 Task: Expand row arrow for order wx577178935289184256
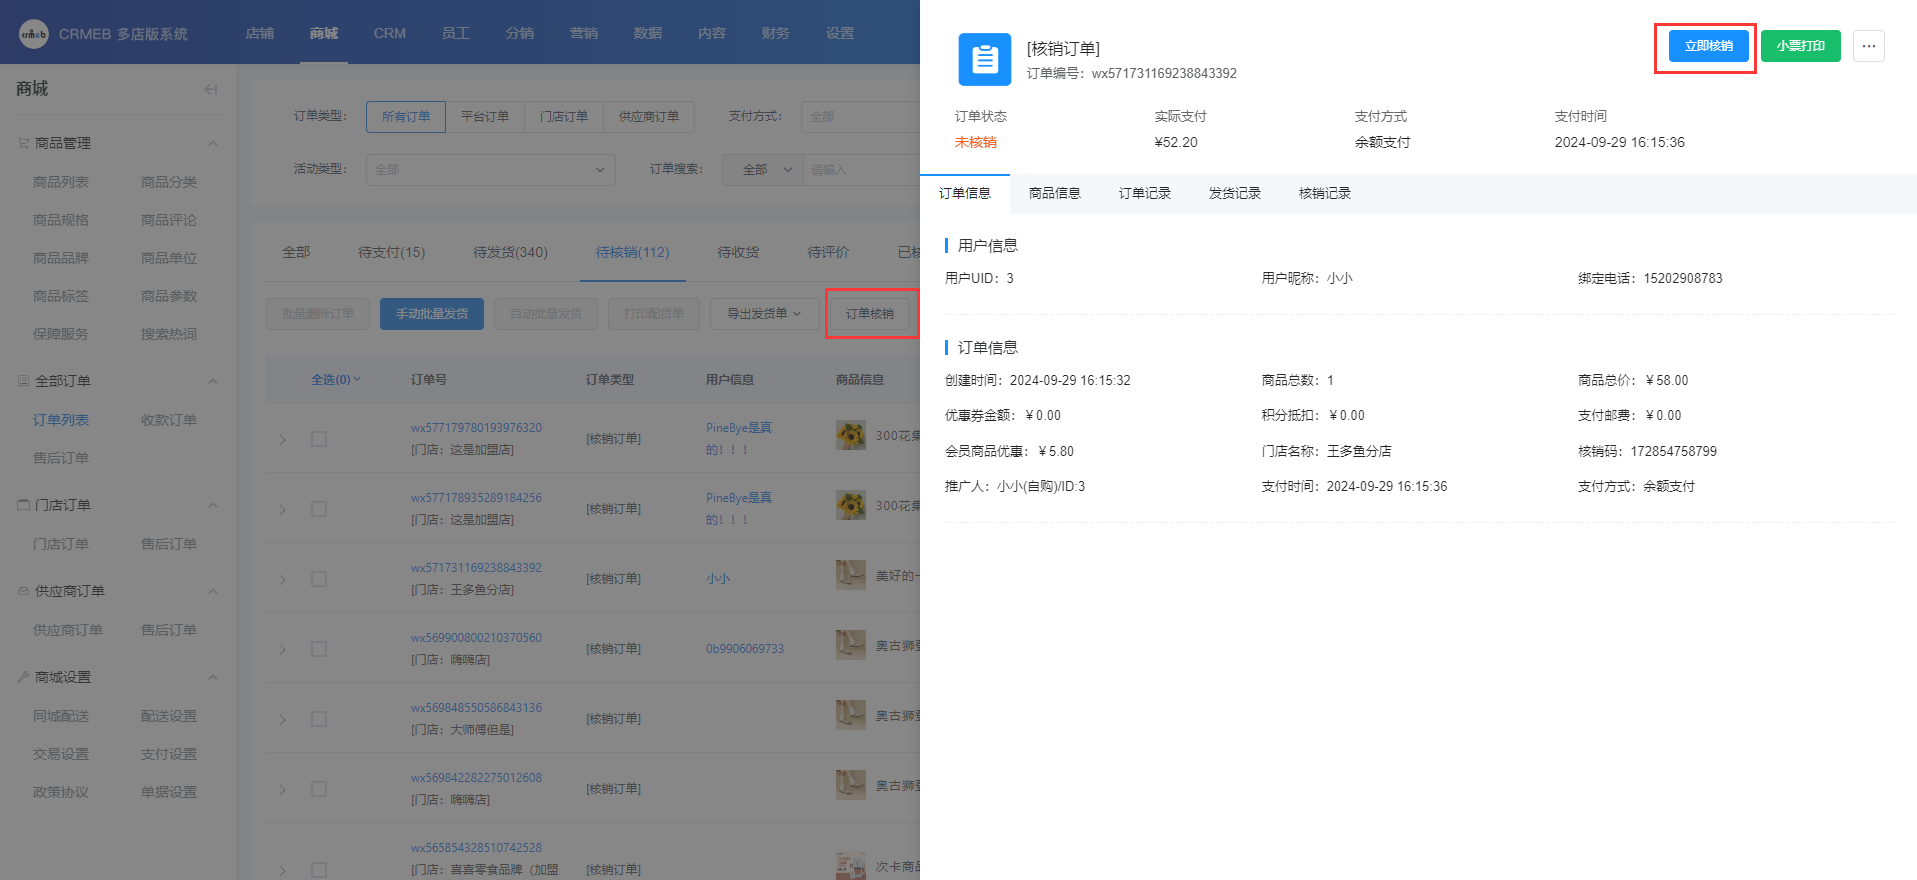pyautogui.click(x=283, y=510)
